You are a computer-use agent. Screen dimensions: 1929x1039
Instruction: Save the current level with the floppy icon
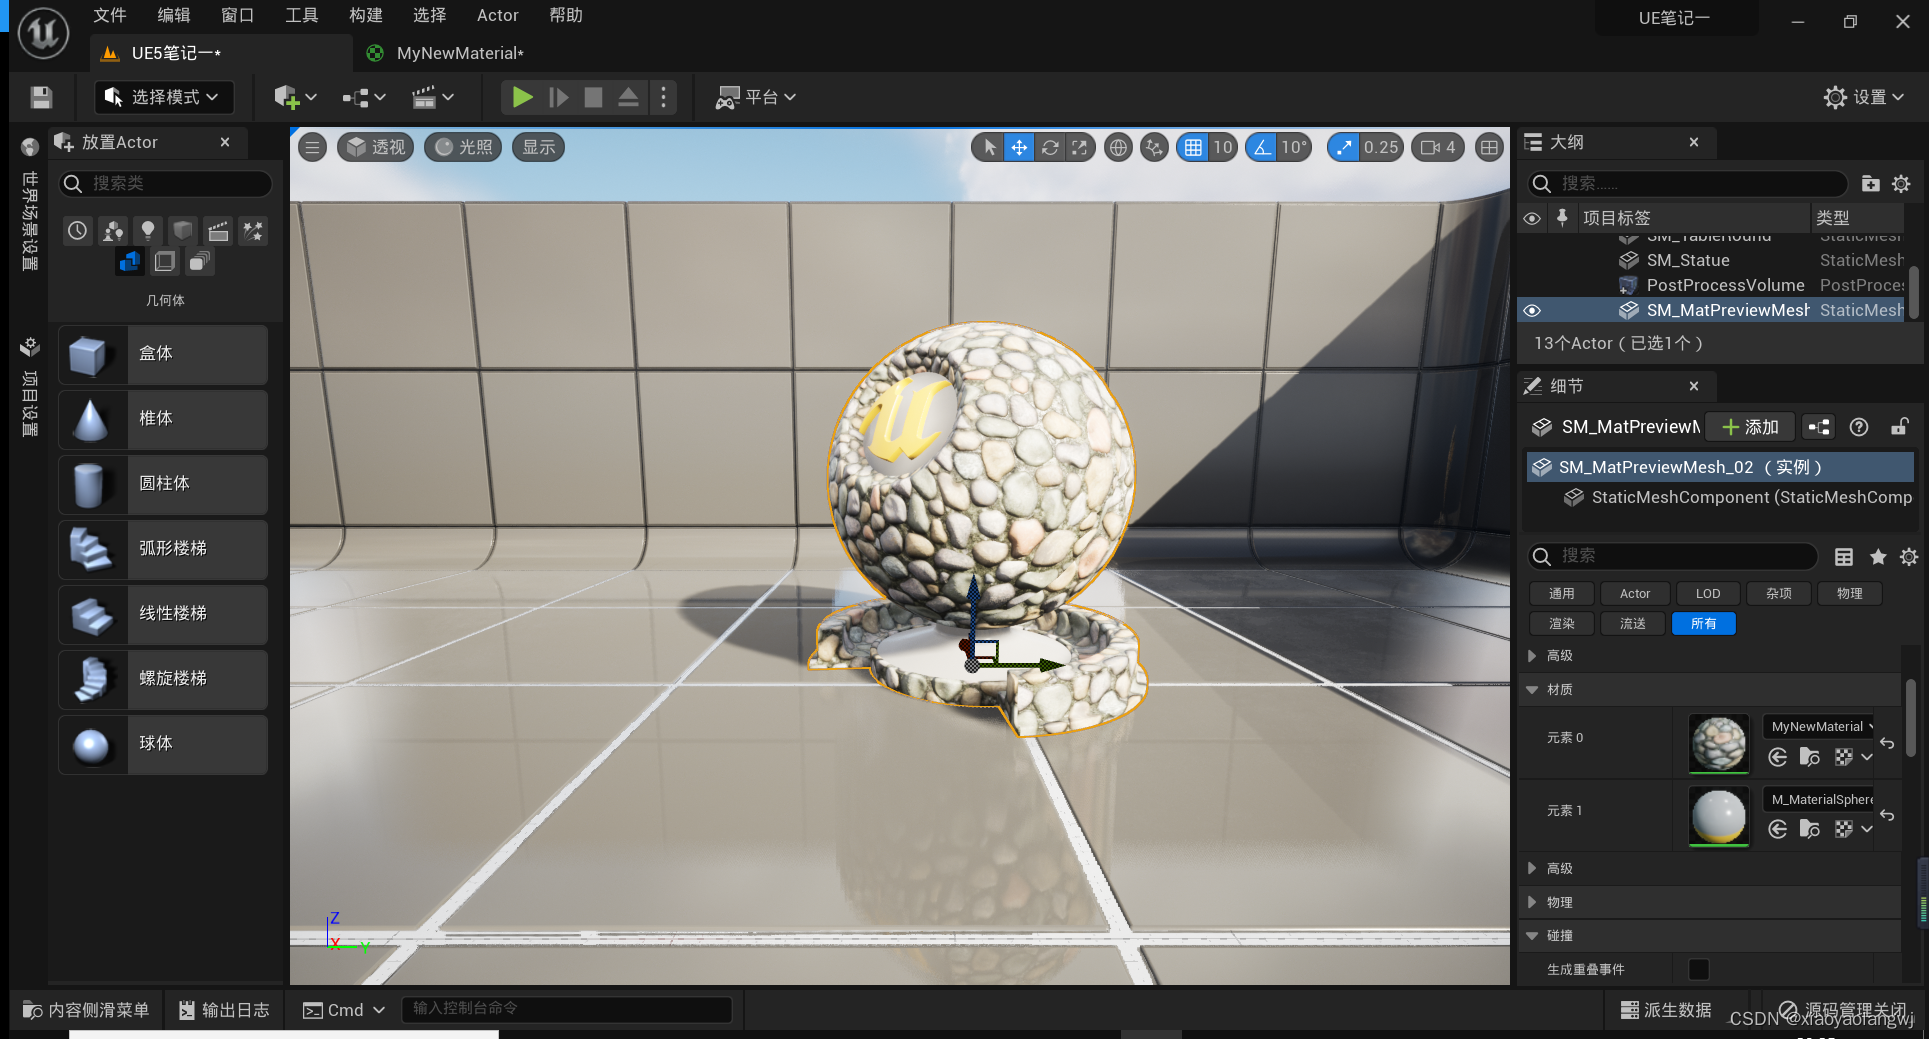point(41,97)
